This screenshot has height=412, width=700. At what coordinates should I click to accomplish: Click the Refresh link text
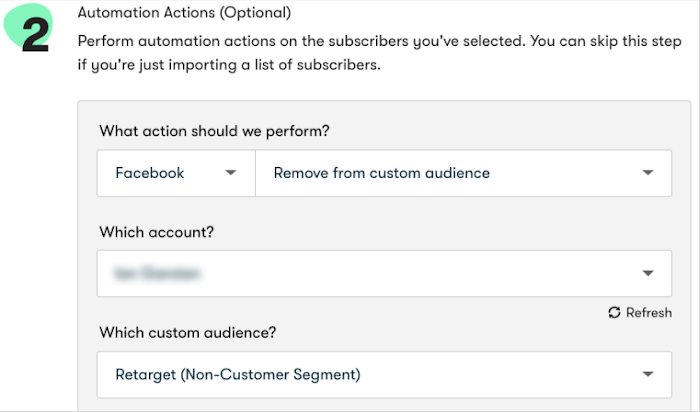tap(648, 313)
